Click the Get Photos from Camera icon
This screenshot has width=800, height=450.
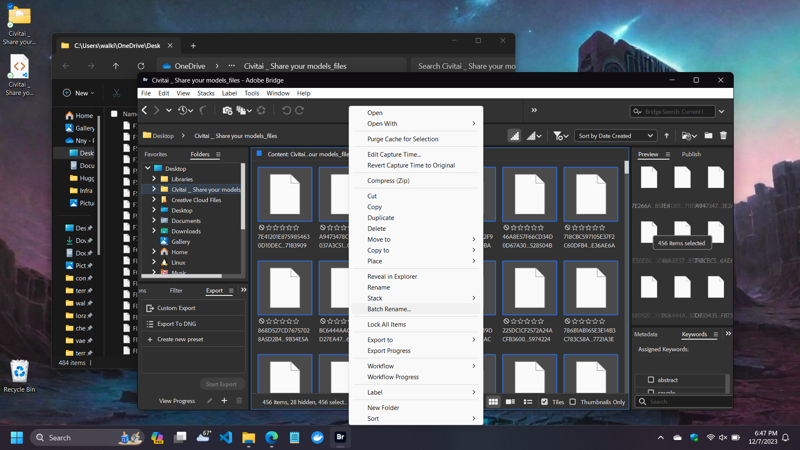coord(228,110)
